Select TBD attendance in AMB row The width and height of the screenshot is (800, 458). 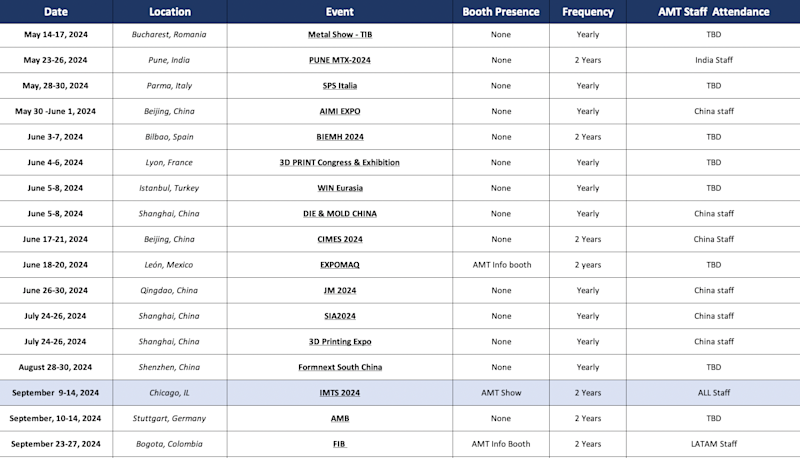(713, 418)
